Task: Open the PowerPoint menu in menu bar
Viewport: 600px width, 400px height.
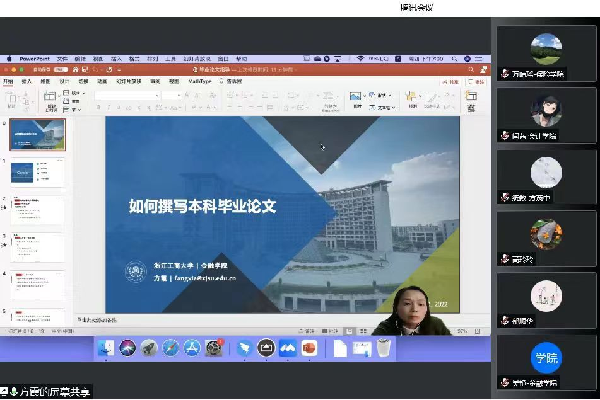Action: [34, 59]
